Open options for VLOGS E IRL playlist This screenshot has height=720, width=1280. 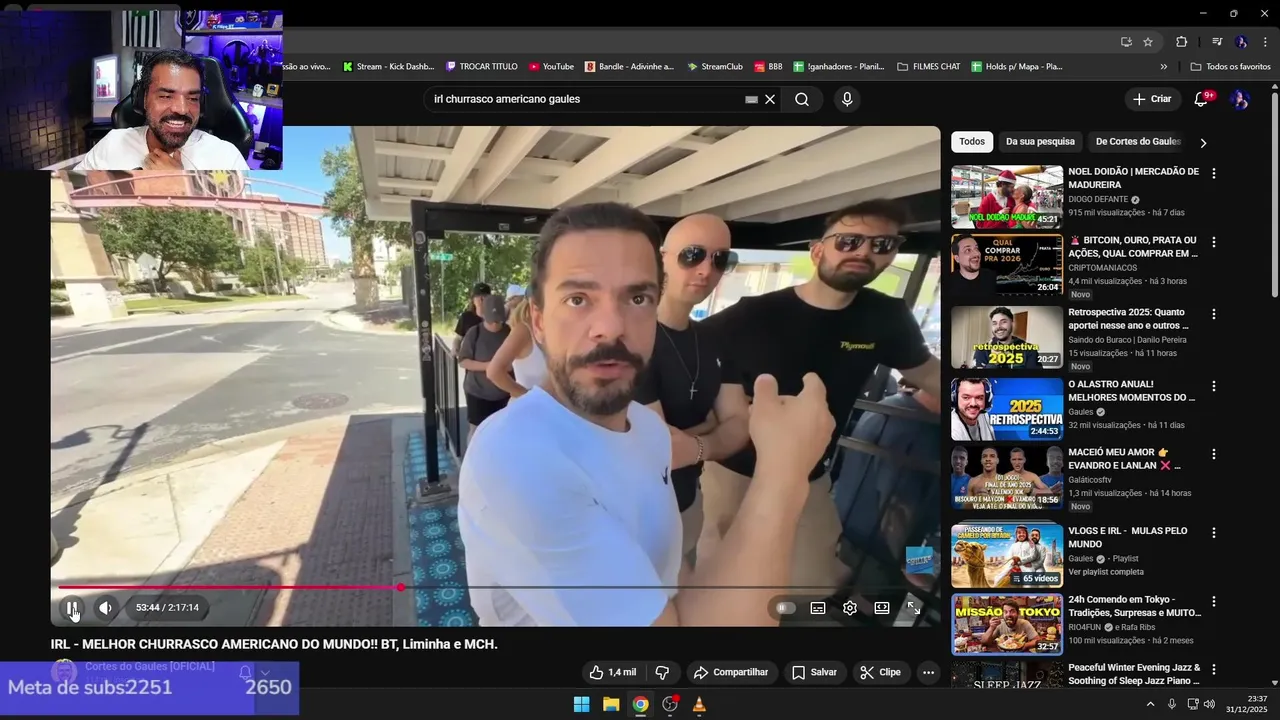click(1214, 533)
